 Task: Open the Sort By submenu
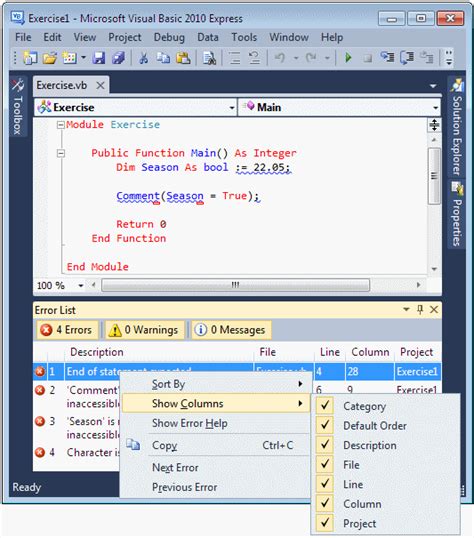(x=216, y=384)
